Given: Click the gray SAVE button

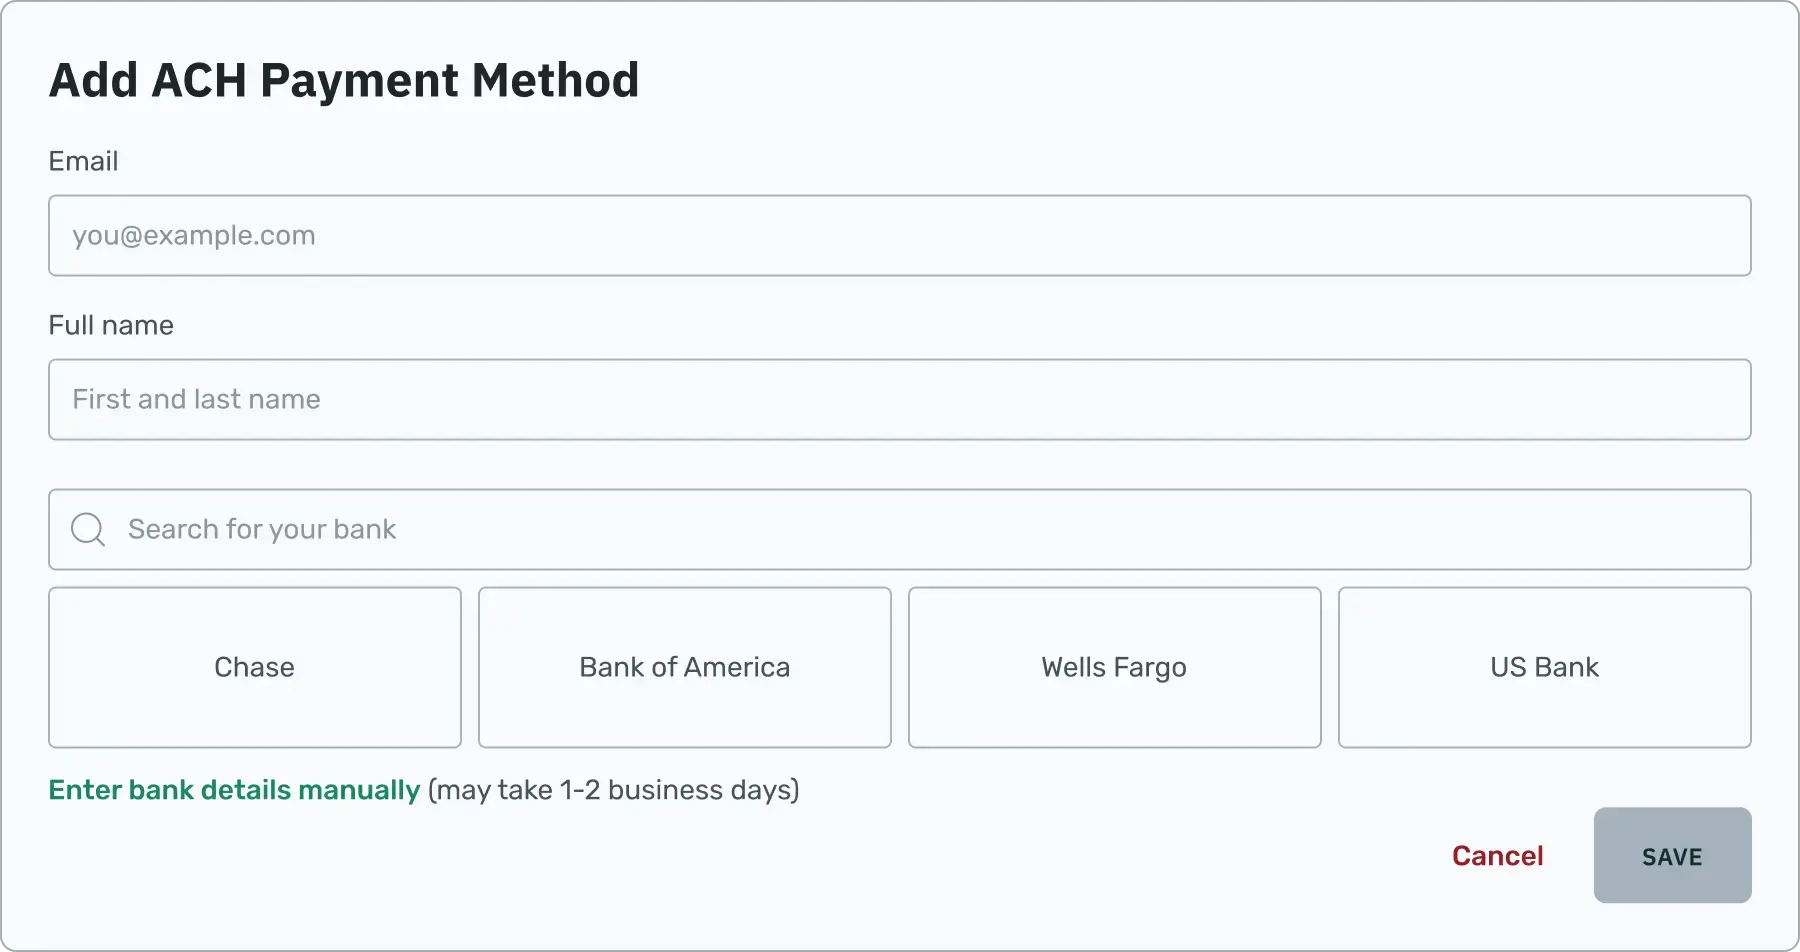Looking at the screenshot, I should tap(1672, 856).
